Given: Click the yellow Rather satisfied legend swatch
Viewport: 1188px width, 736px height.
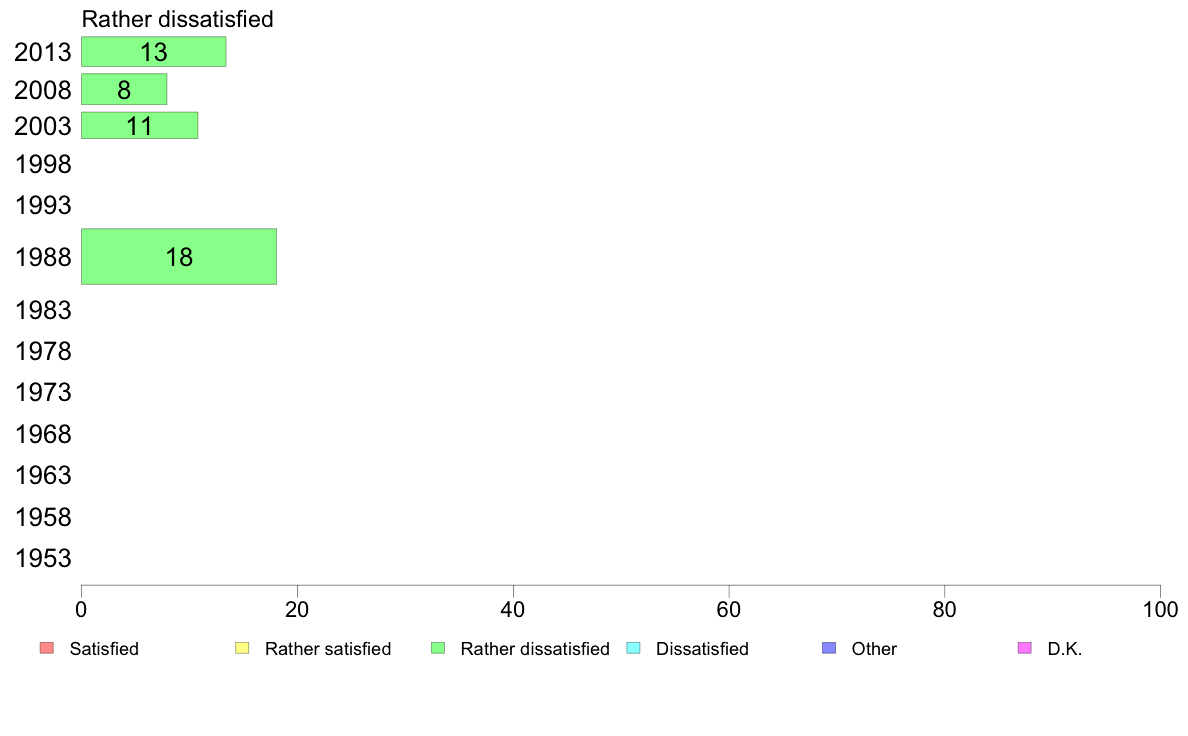Looking at the screenshot, I should click(242, 648).
